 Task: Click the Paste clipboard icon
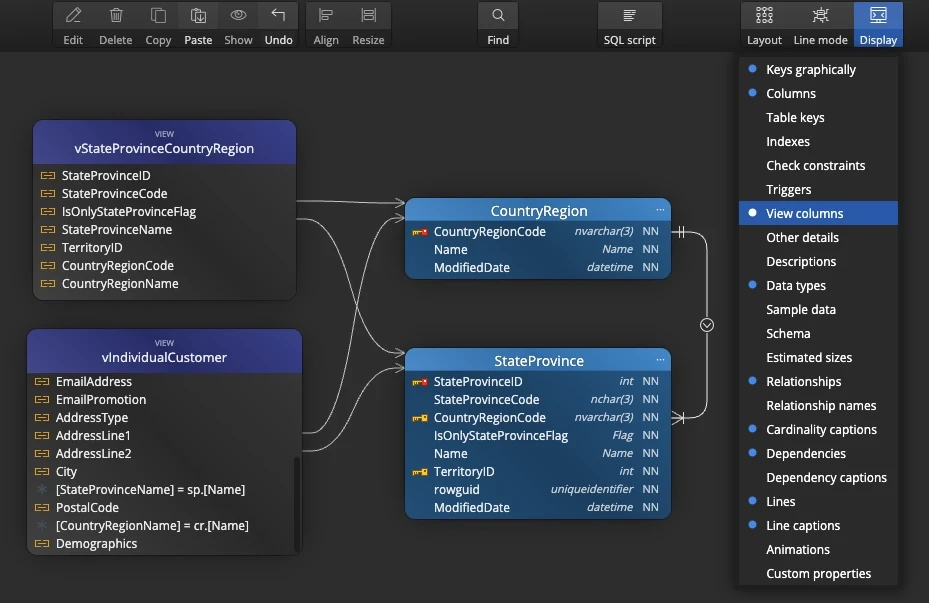tap(198, 15)
